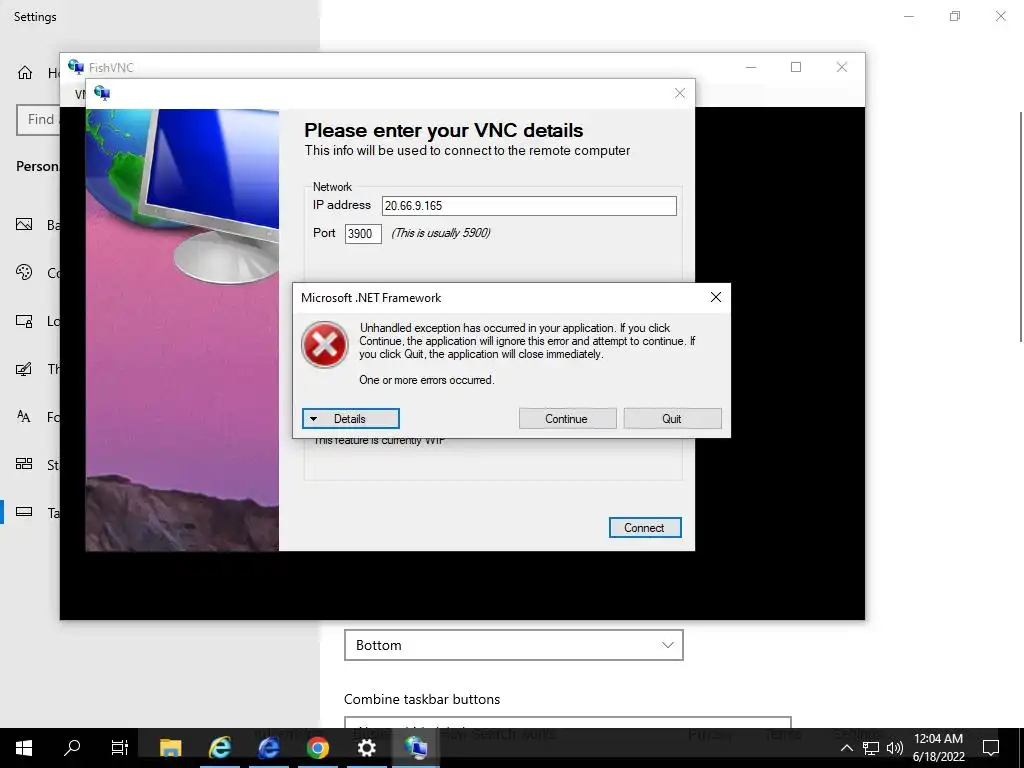Click the Find a setting search box
The image size is (1024, 768).
(39, 120)
